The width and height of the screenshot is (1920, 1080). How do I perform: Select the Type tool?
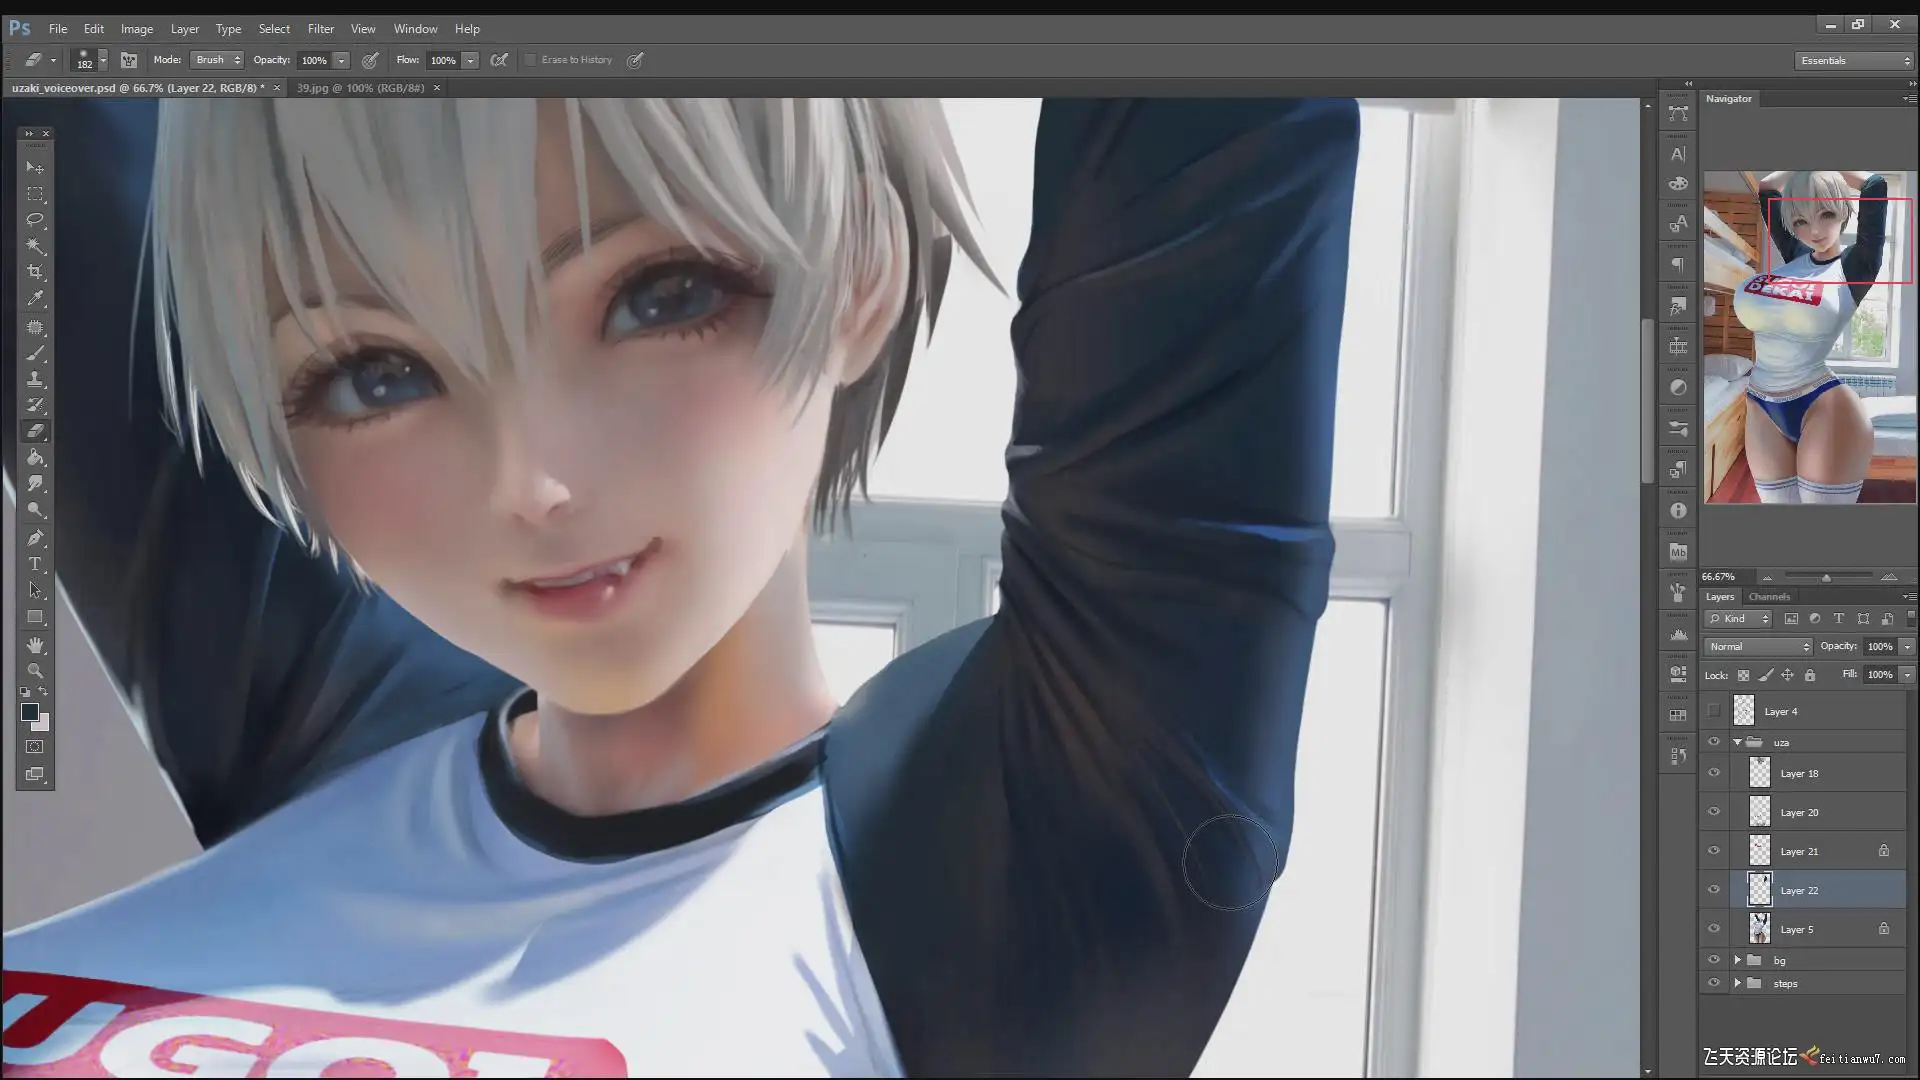[x=35, y=564]
